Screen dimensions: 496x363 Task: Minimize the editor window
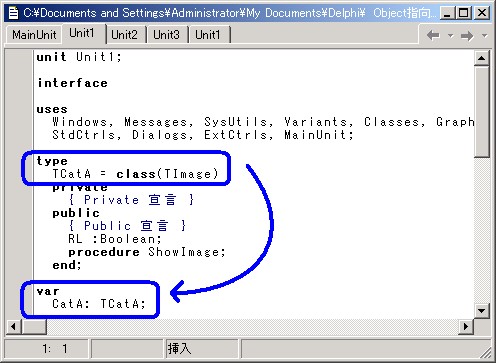[447, 13]
